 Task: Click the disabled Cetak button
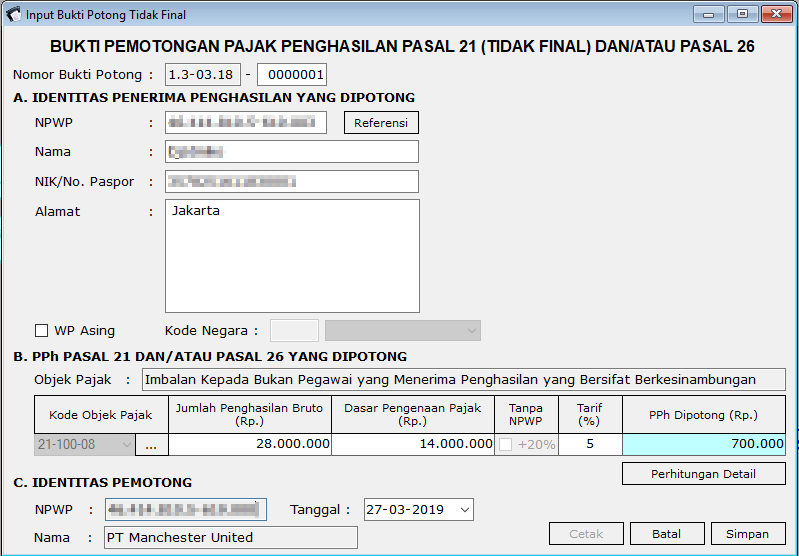tap(586, 534)
